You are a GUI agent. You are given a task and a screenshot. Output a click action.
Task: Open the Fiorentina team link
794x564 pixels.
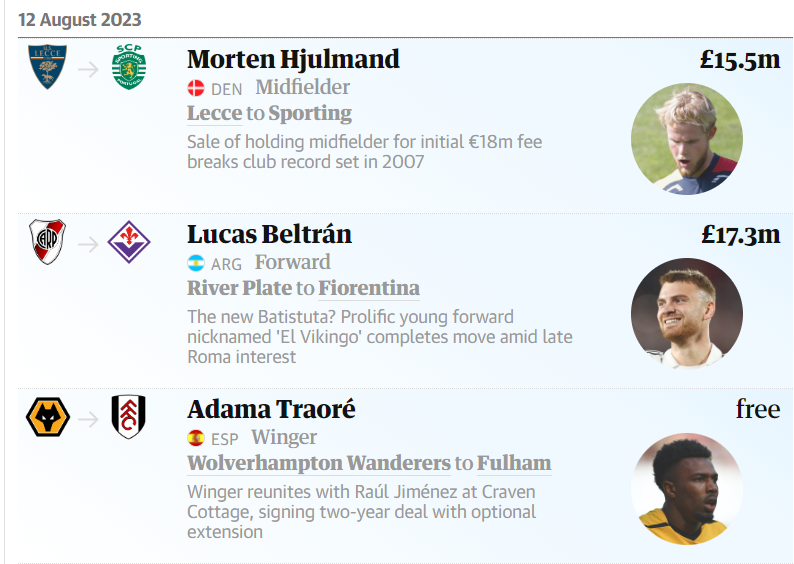[x=369, y=288]
